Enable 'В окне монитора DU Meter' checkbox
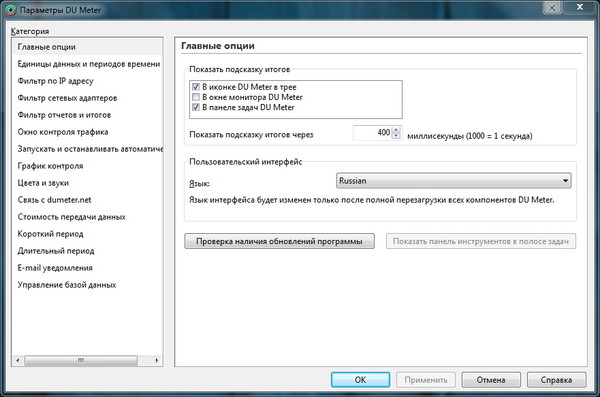Screen dimensions: 600x397 point(196,97)
